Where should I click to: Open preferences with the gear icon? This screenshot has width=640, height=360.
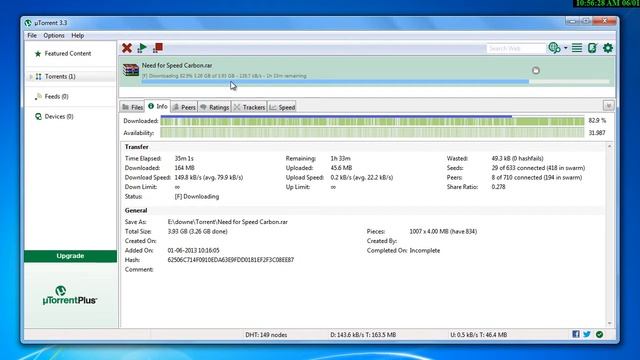click(608, 48)
